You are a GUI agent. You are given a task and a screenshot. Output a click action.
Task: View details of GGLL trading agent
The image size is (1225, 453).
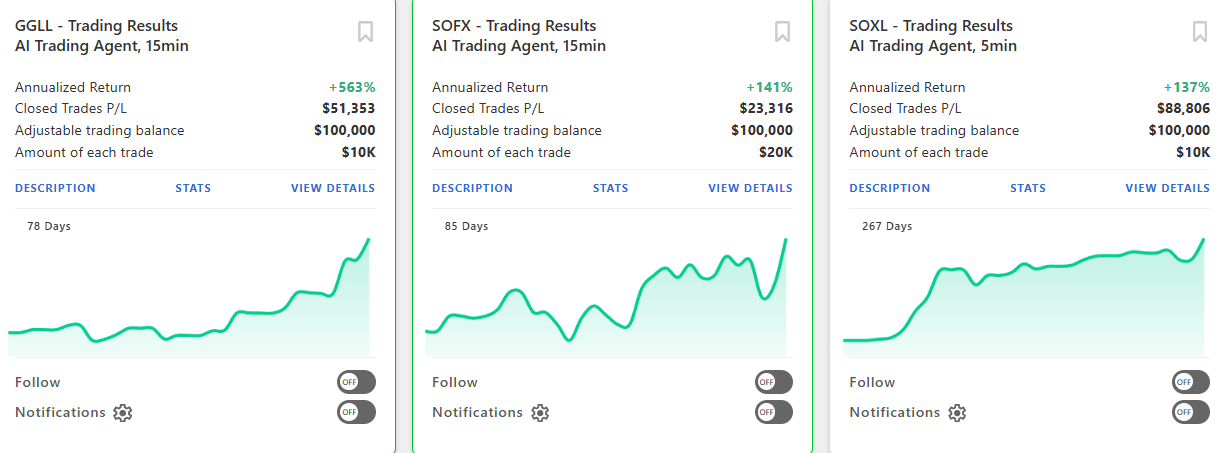(x=333, y=188)
